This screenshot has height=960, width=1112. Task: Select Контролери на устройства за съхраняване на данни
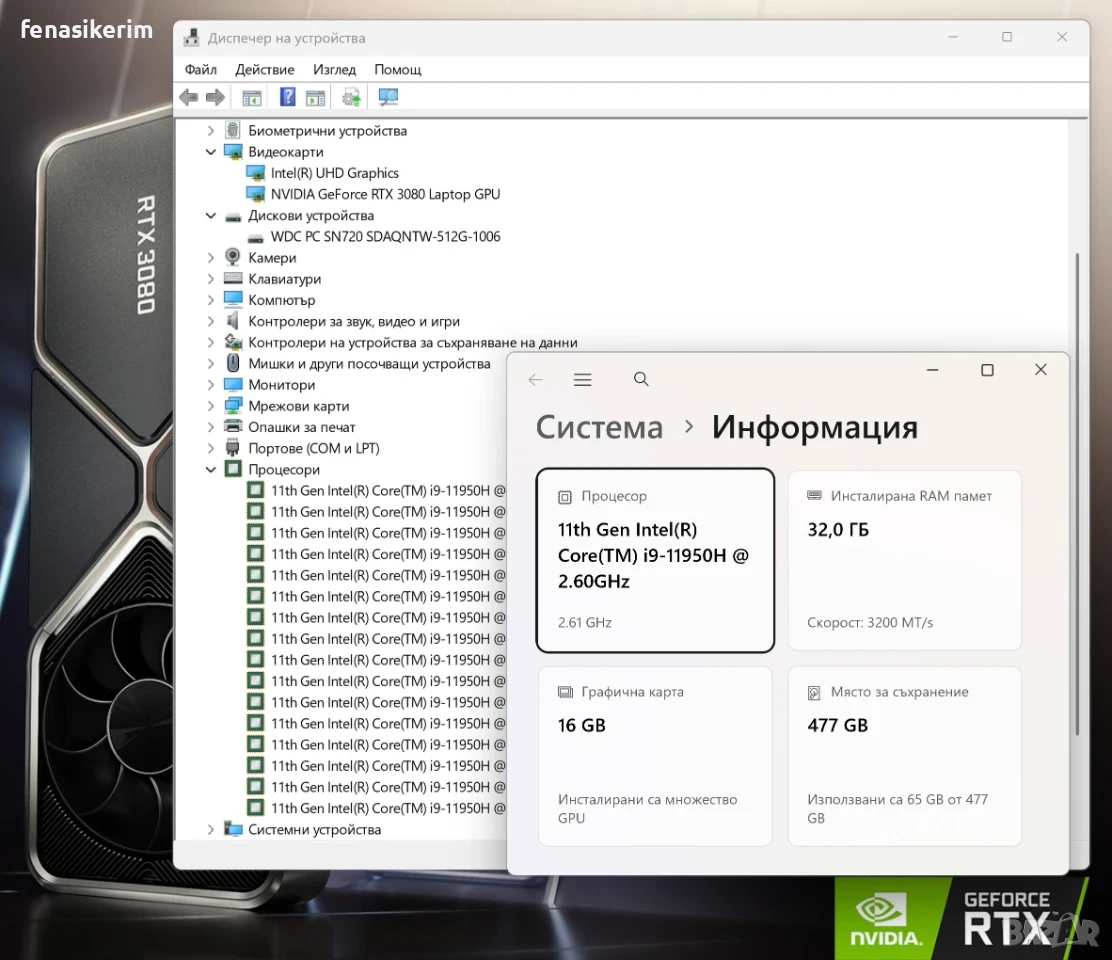coord(413,342)
